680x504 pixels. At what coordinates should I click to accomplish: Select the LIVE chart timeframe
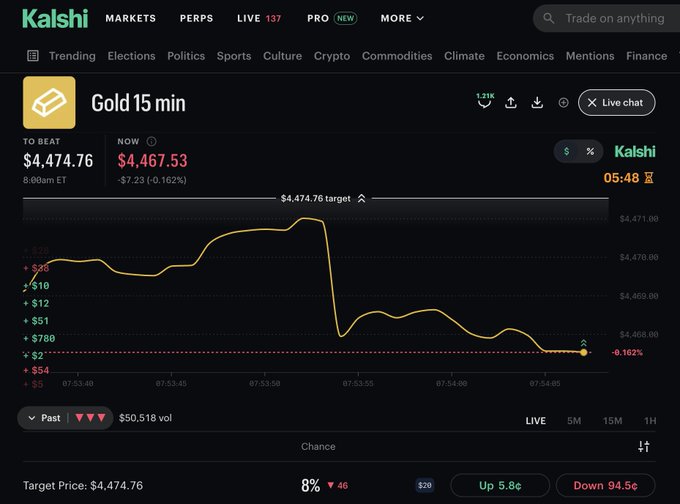(536, 421)
